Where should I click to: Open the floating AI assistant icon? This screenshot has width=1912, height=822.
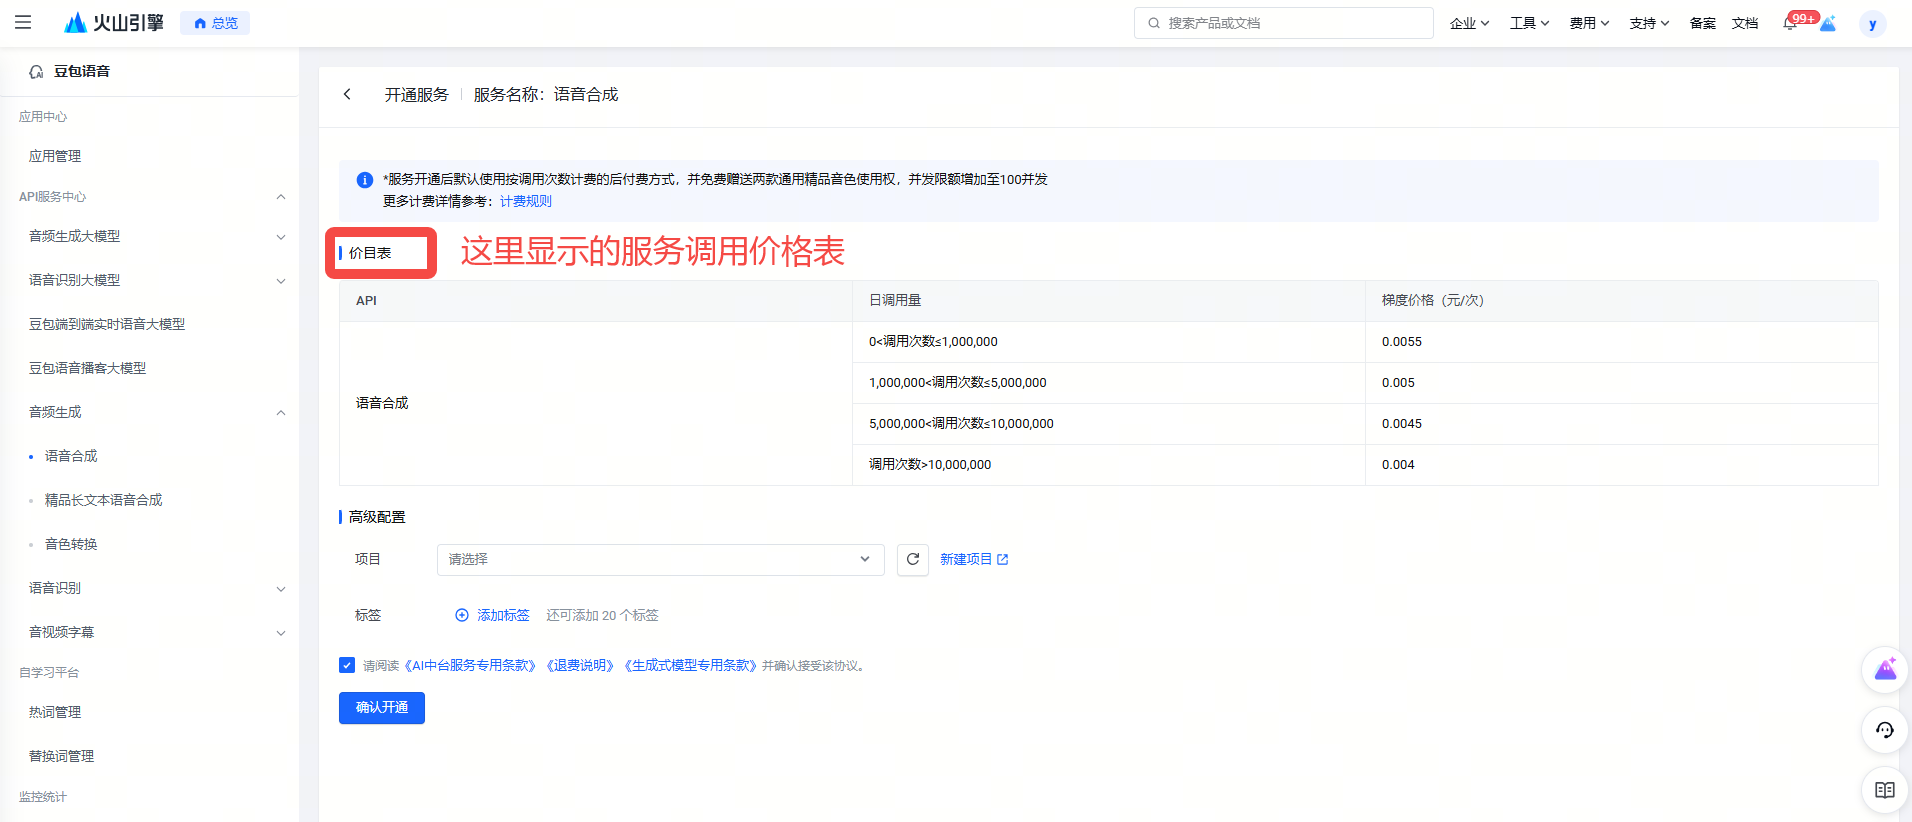1884,670
